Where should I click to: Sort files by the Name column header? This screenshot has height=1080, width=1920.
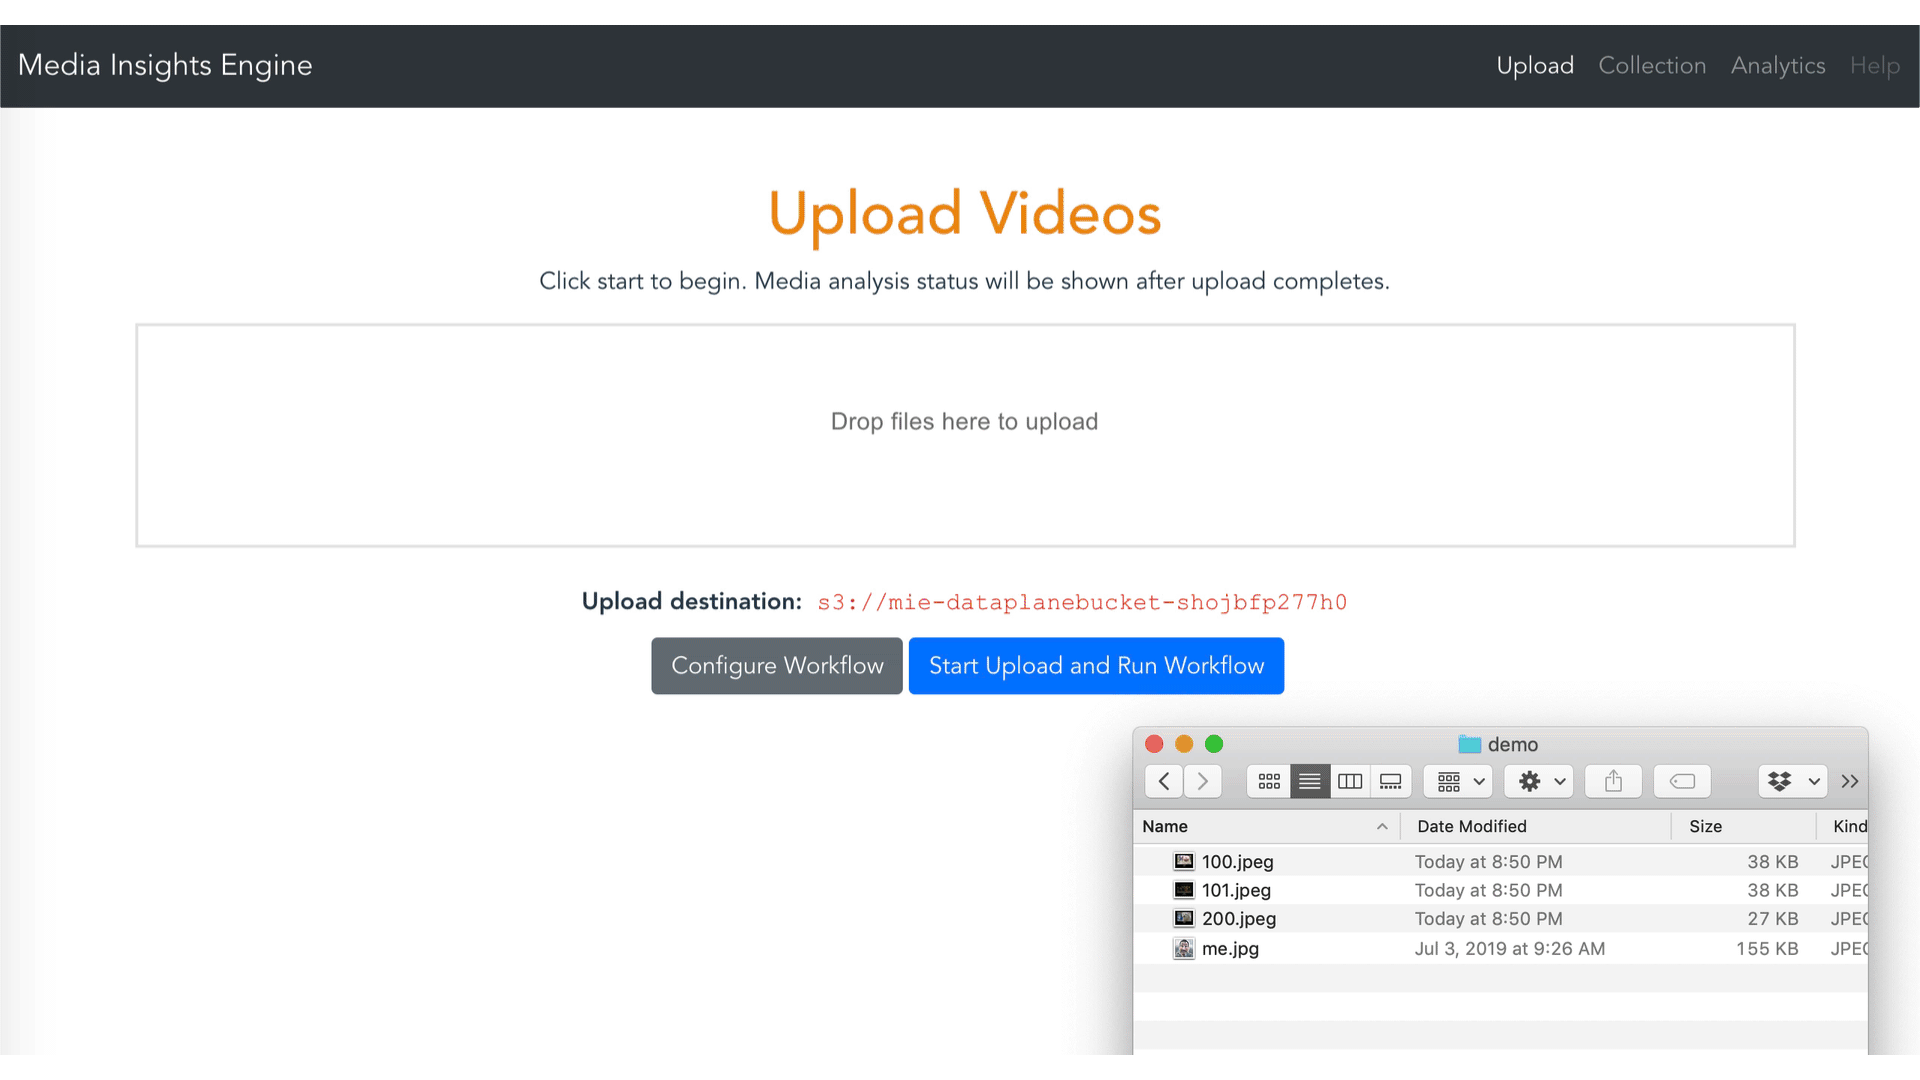click(1165, 826)
